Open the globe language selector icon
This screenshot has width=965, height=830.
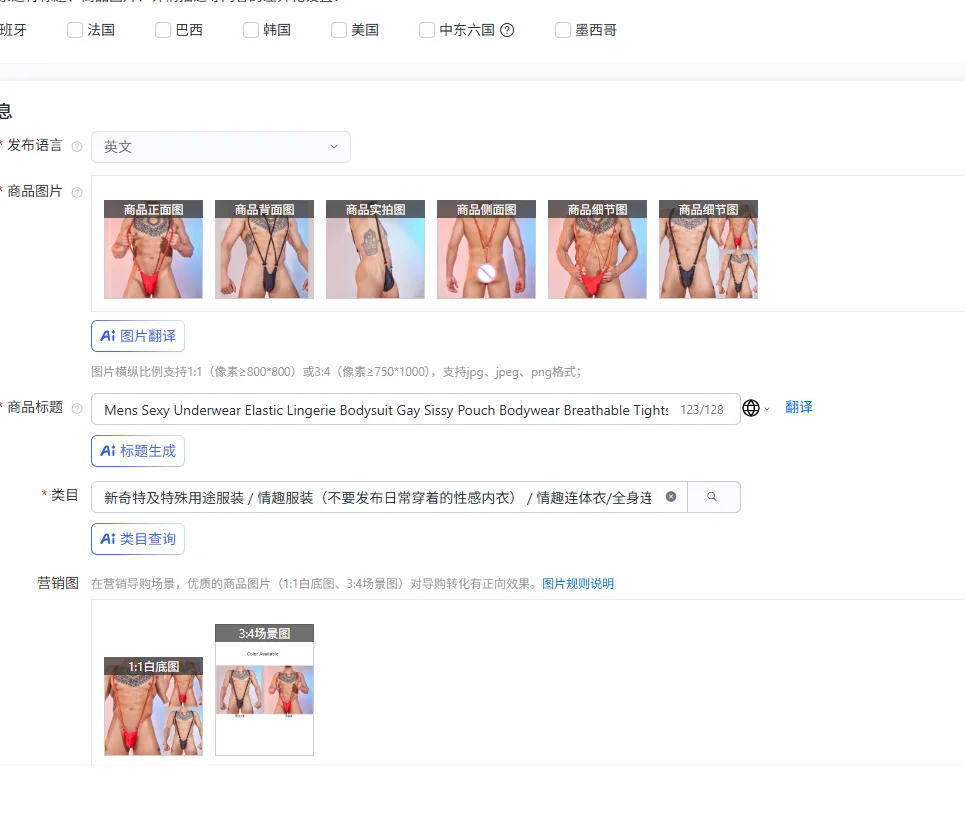751,408
